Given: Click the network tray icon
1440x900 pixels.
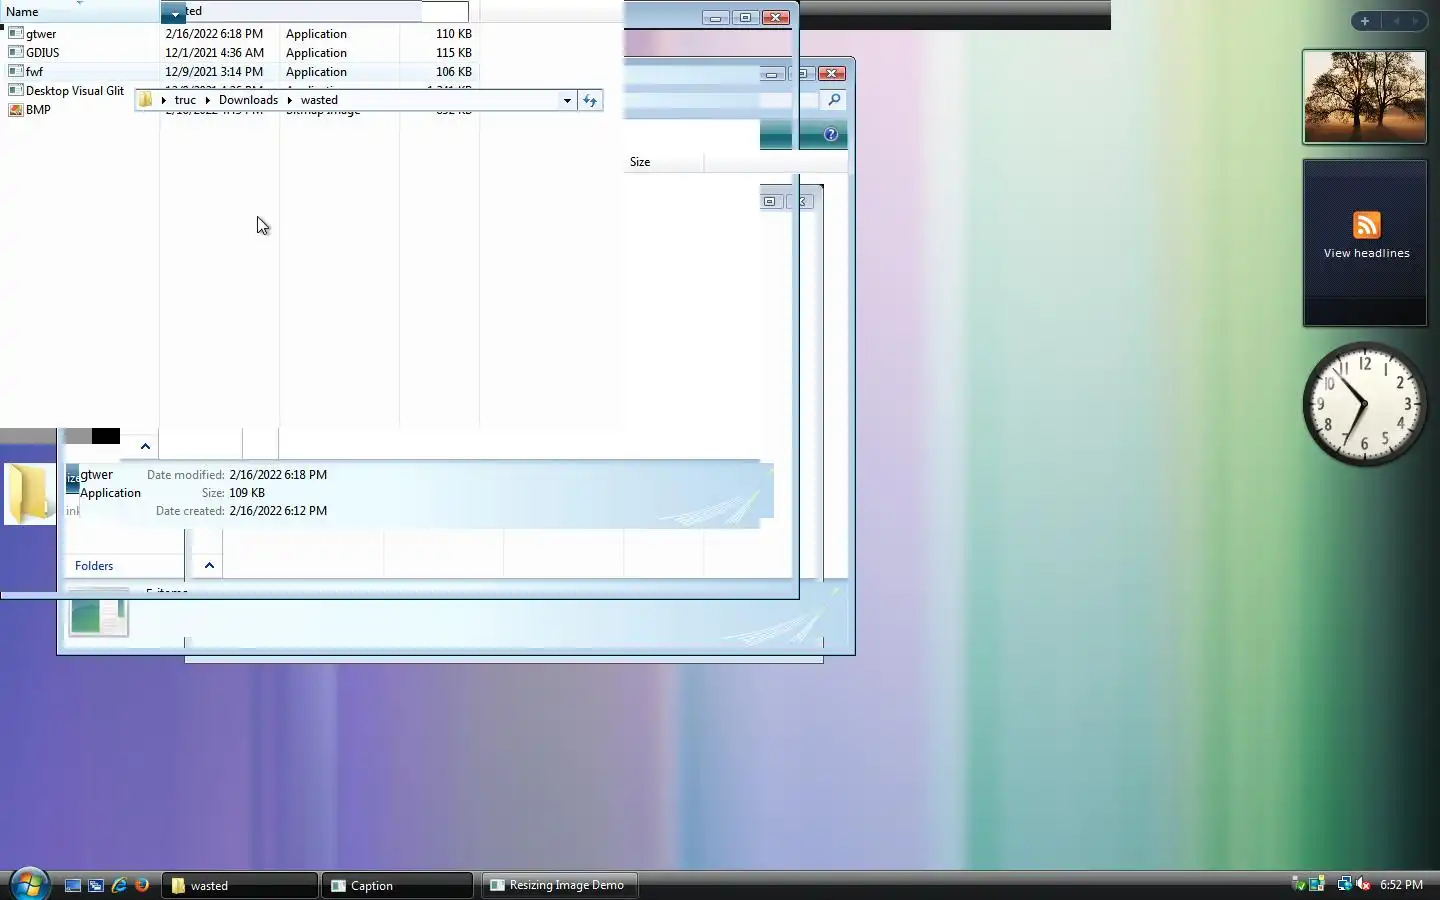Looking at the screenshot, I should (1344, 884).
